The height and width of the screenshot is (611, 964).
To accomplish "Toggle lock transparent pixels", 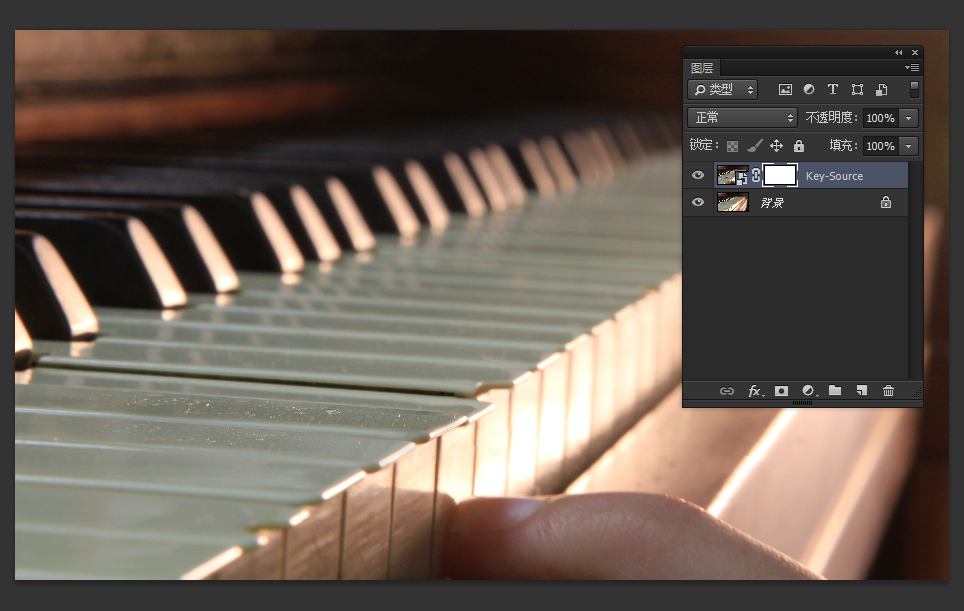I will tap(732, 146).
